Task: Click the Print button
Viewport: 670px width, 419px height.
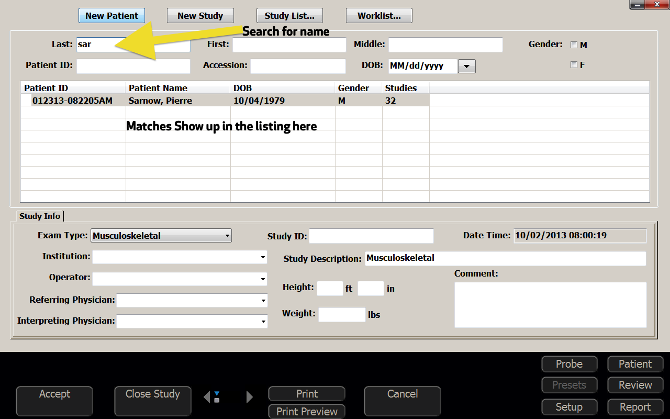Action: [307, 394]
